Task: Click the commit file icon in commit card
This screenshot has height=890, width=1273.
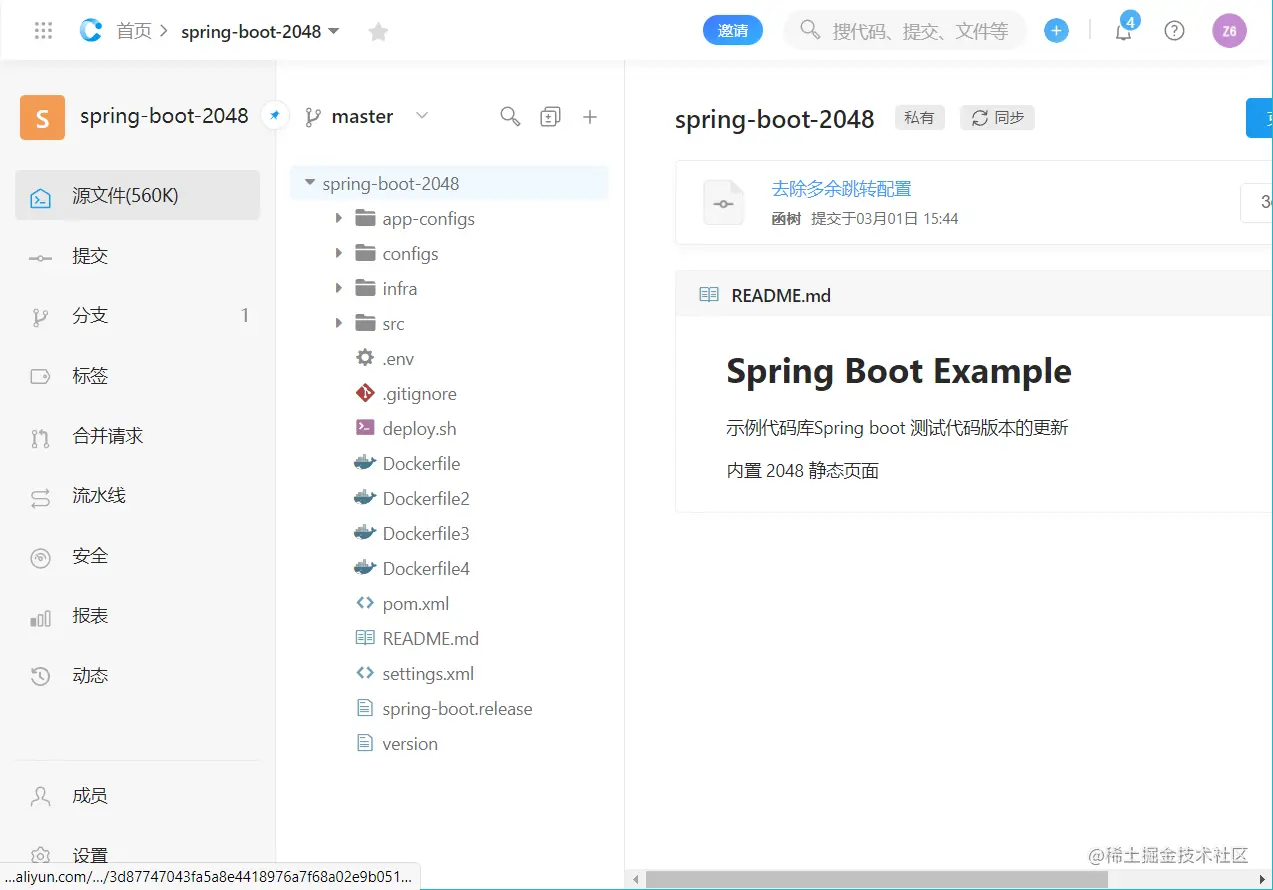Action: [724, 203]
